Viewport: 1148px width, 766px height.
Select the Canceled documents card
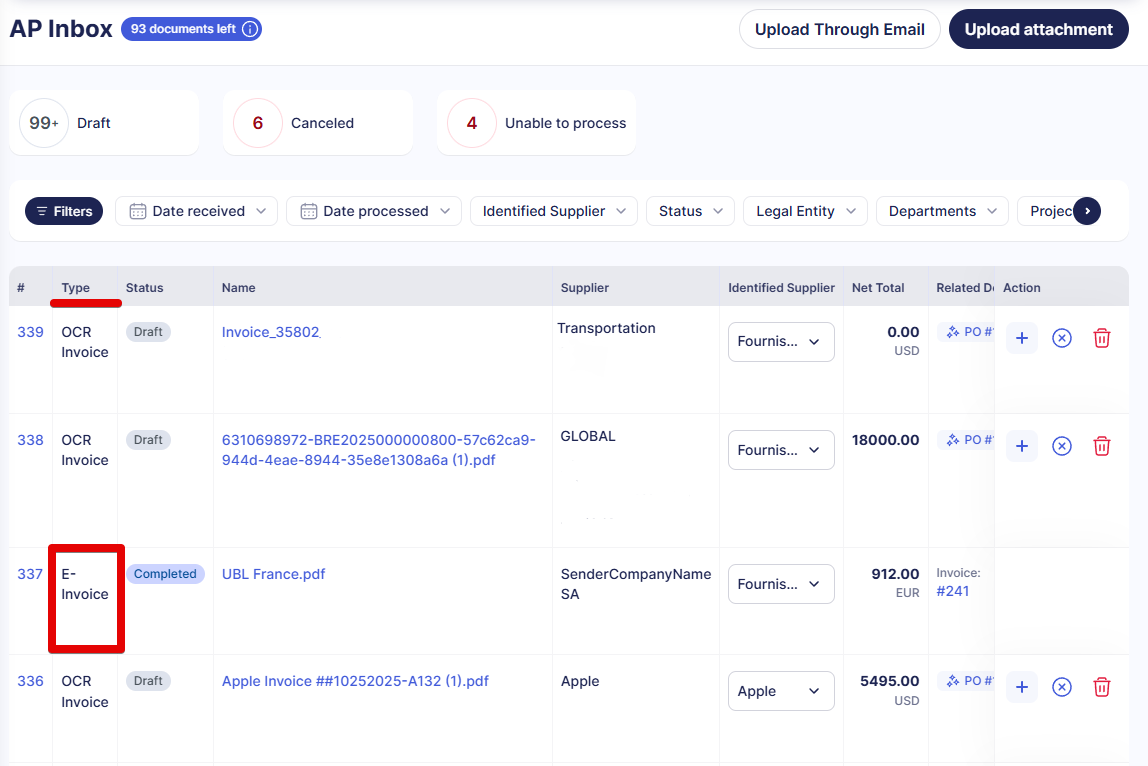coord(317,122)
